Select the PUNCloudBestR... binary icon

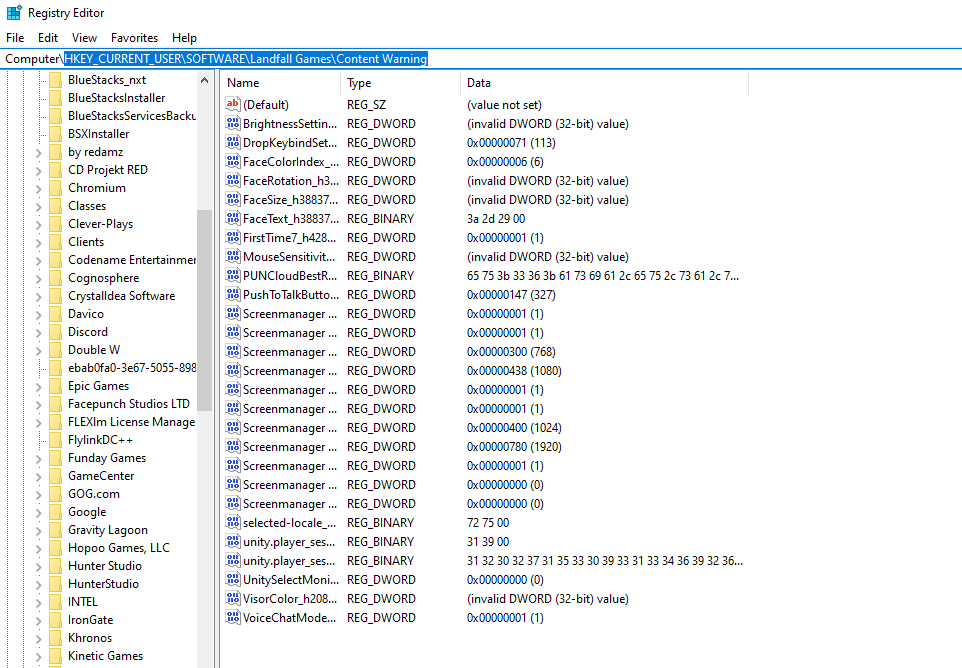[x=233, y=275]
